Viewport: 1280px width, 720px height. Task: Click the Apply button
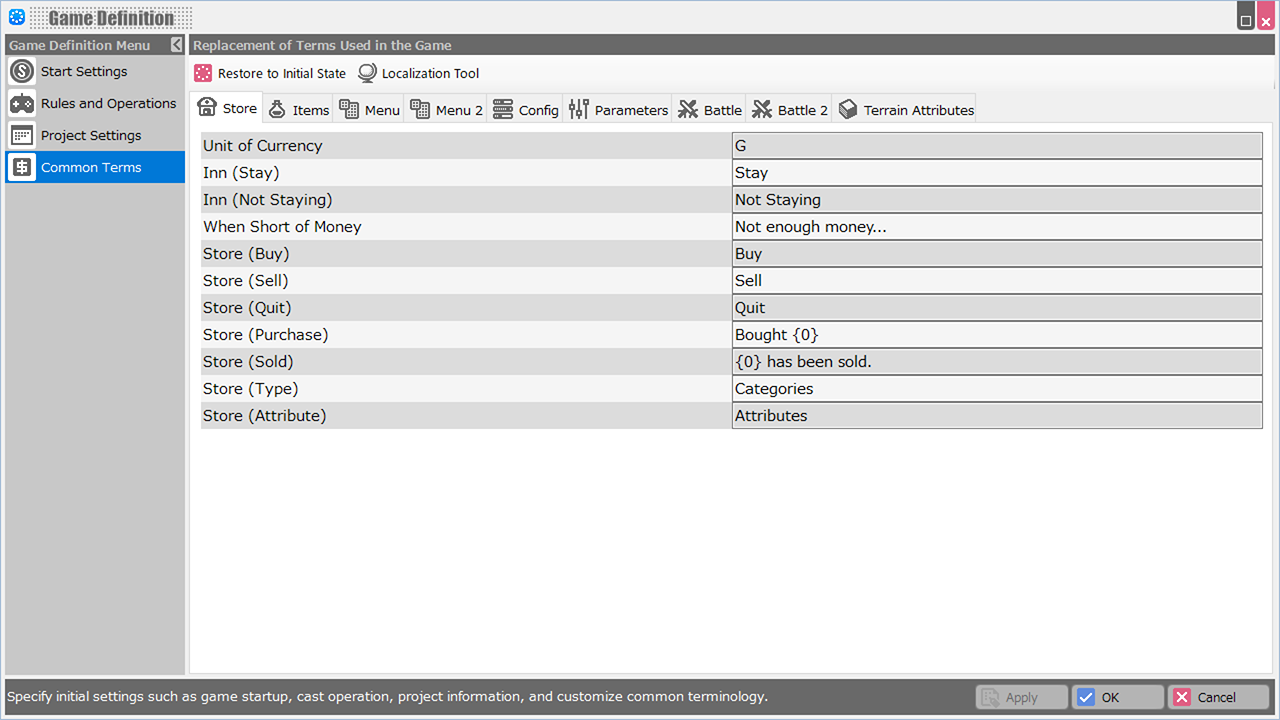click(1021, 697)
